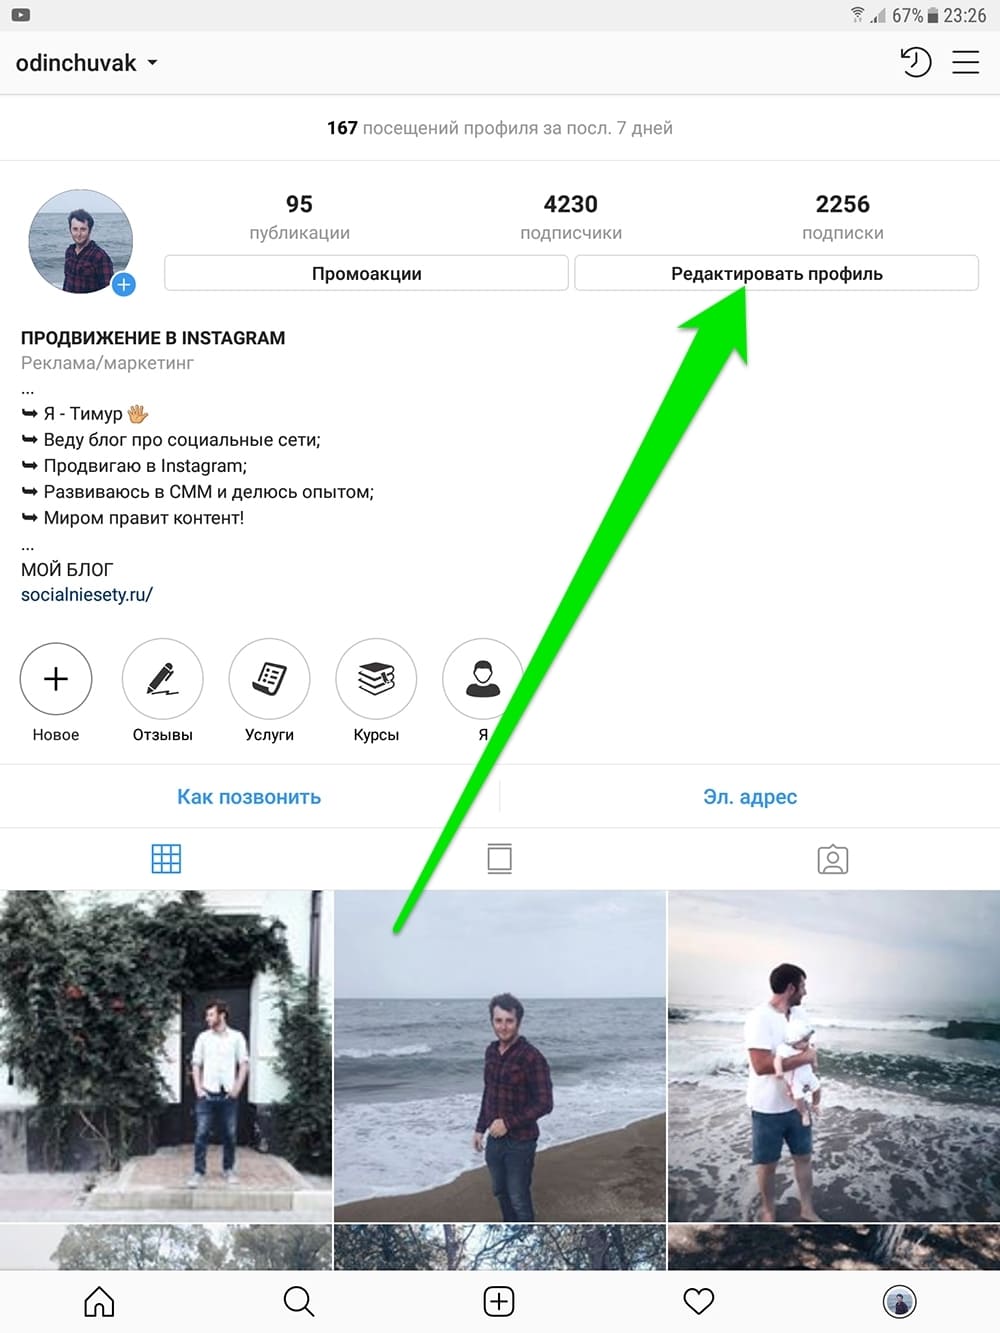Screen dimensions: 1000x1333
Task: Switch to the grid posts tab
Action: click(x=166, y=859)
